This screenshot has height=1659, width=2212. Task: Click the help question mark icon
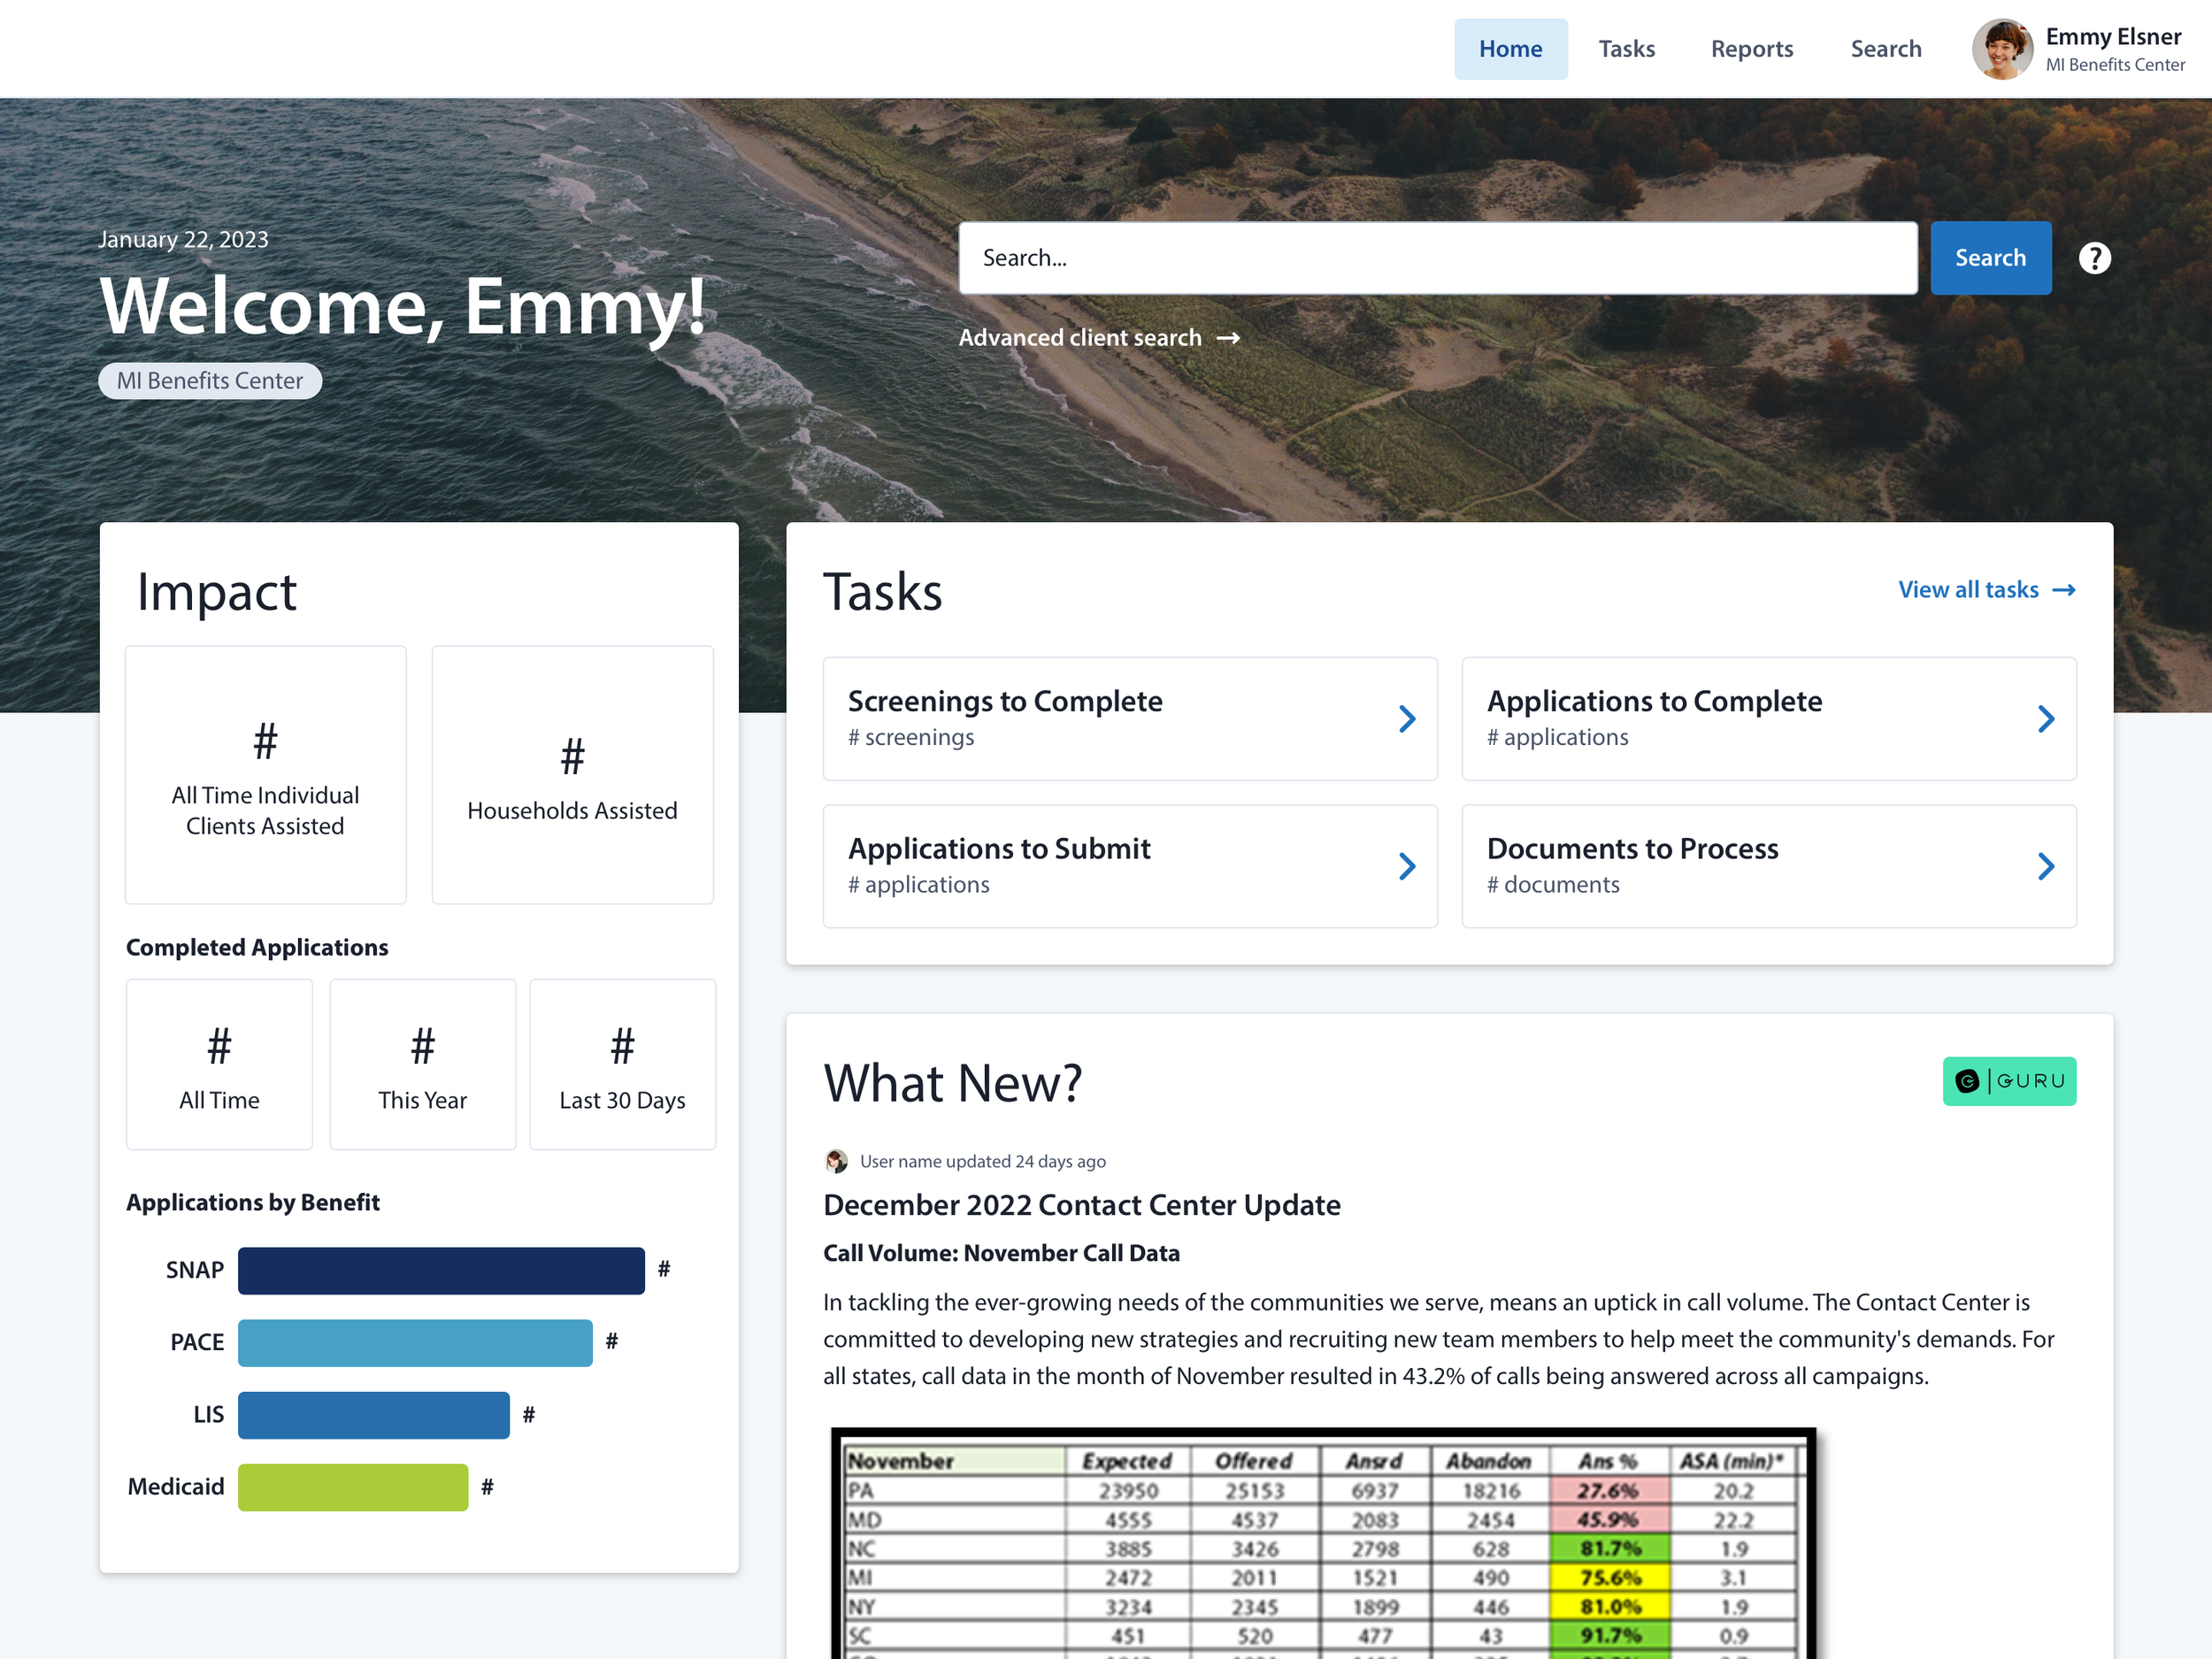pyautogui.click(x=2094, y=258)
